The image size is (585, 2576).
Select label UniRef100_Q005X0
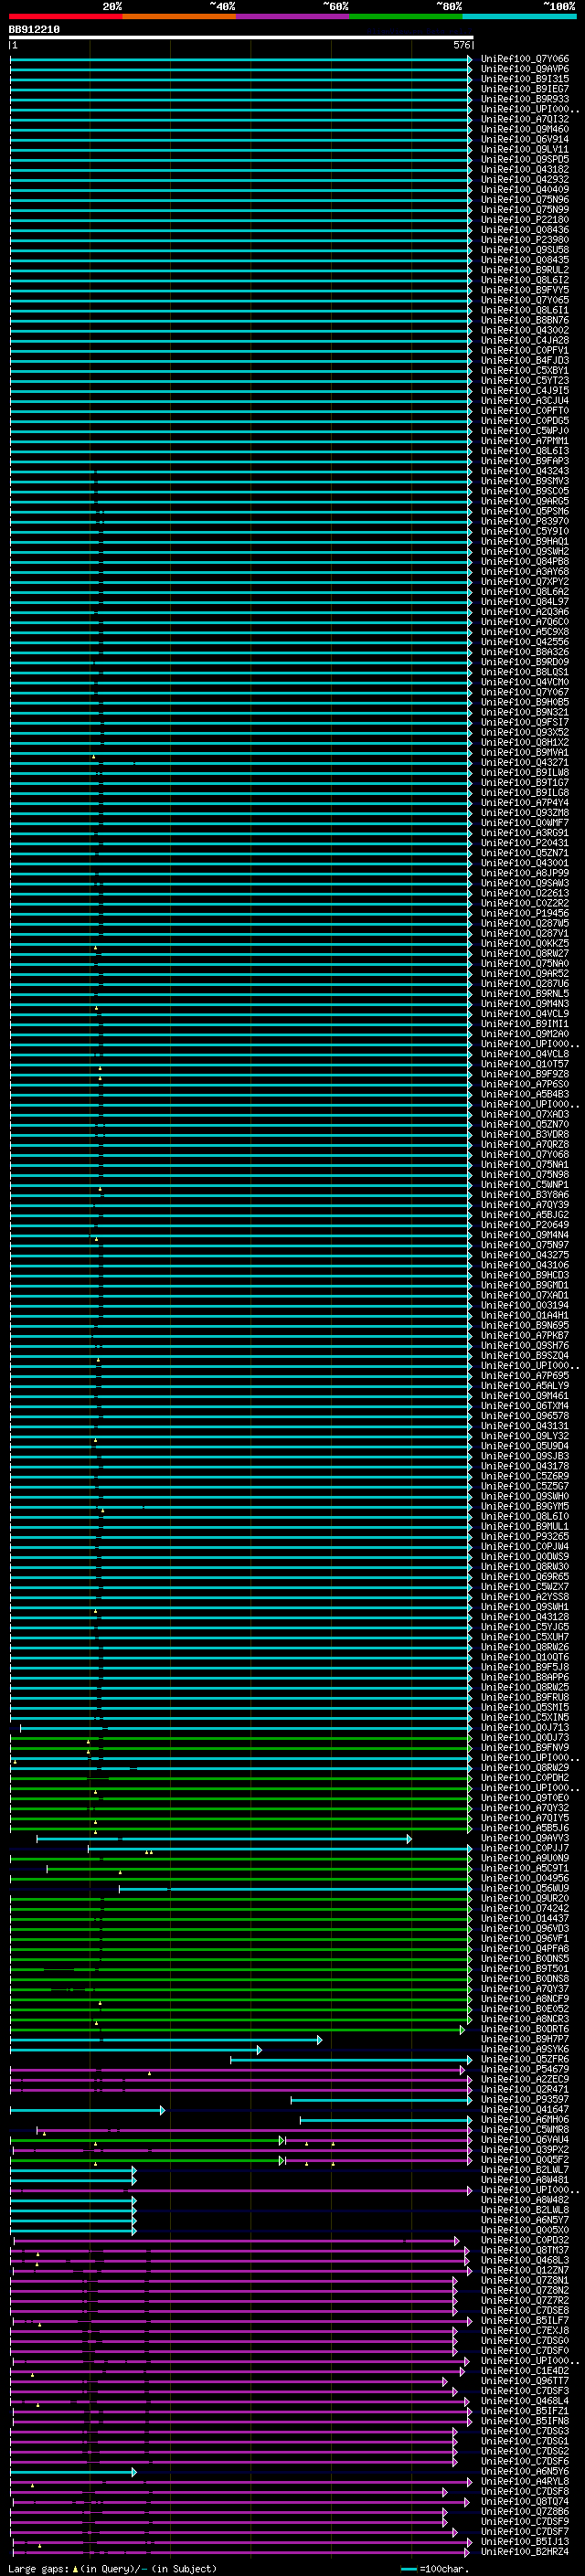525,2230
